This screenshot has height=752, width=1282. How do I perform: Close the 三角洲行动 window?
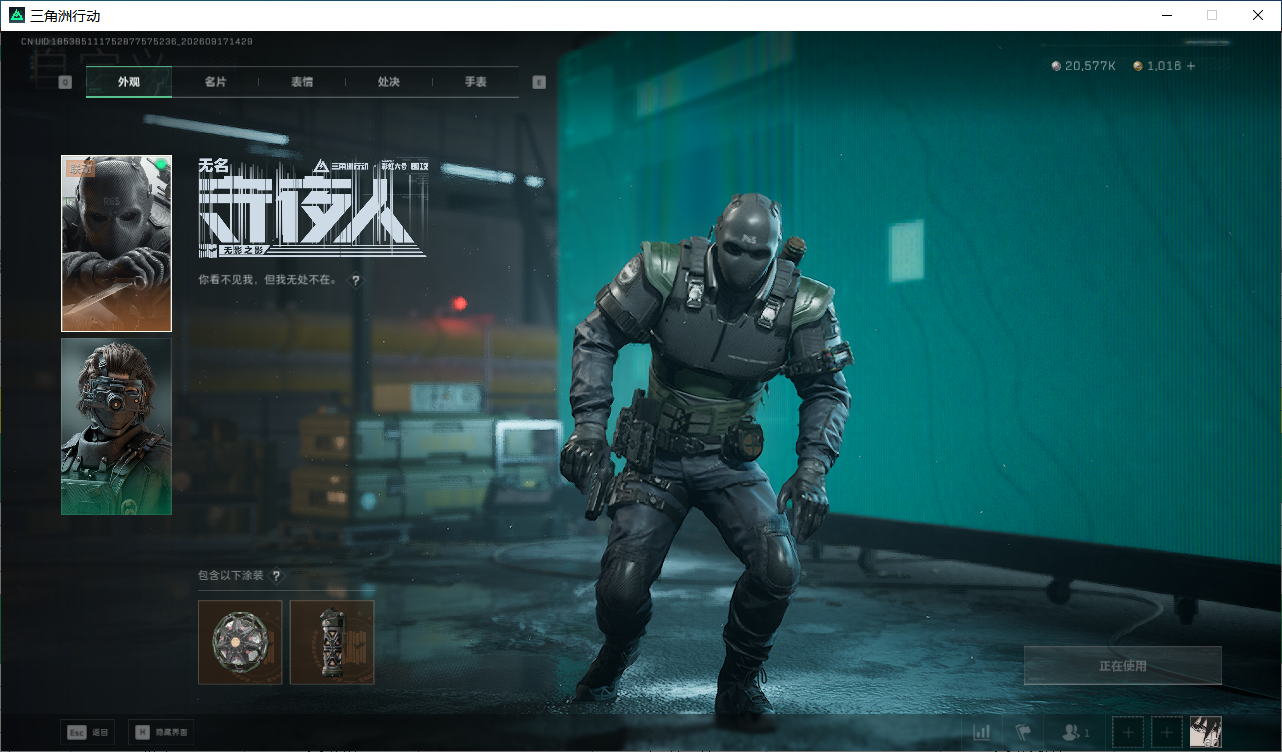(1258, 16)
